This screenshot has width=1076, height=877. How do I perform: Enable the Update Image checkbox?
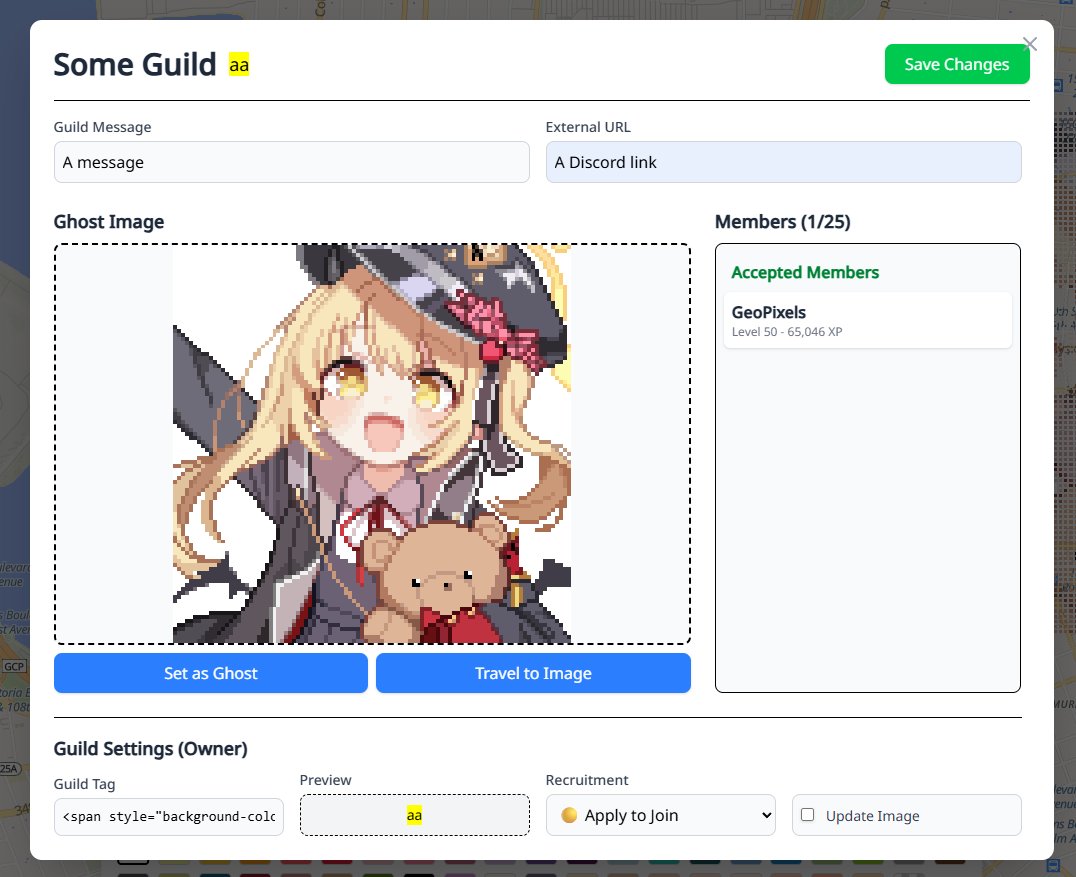tap(808, 815)
